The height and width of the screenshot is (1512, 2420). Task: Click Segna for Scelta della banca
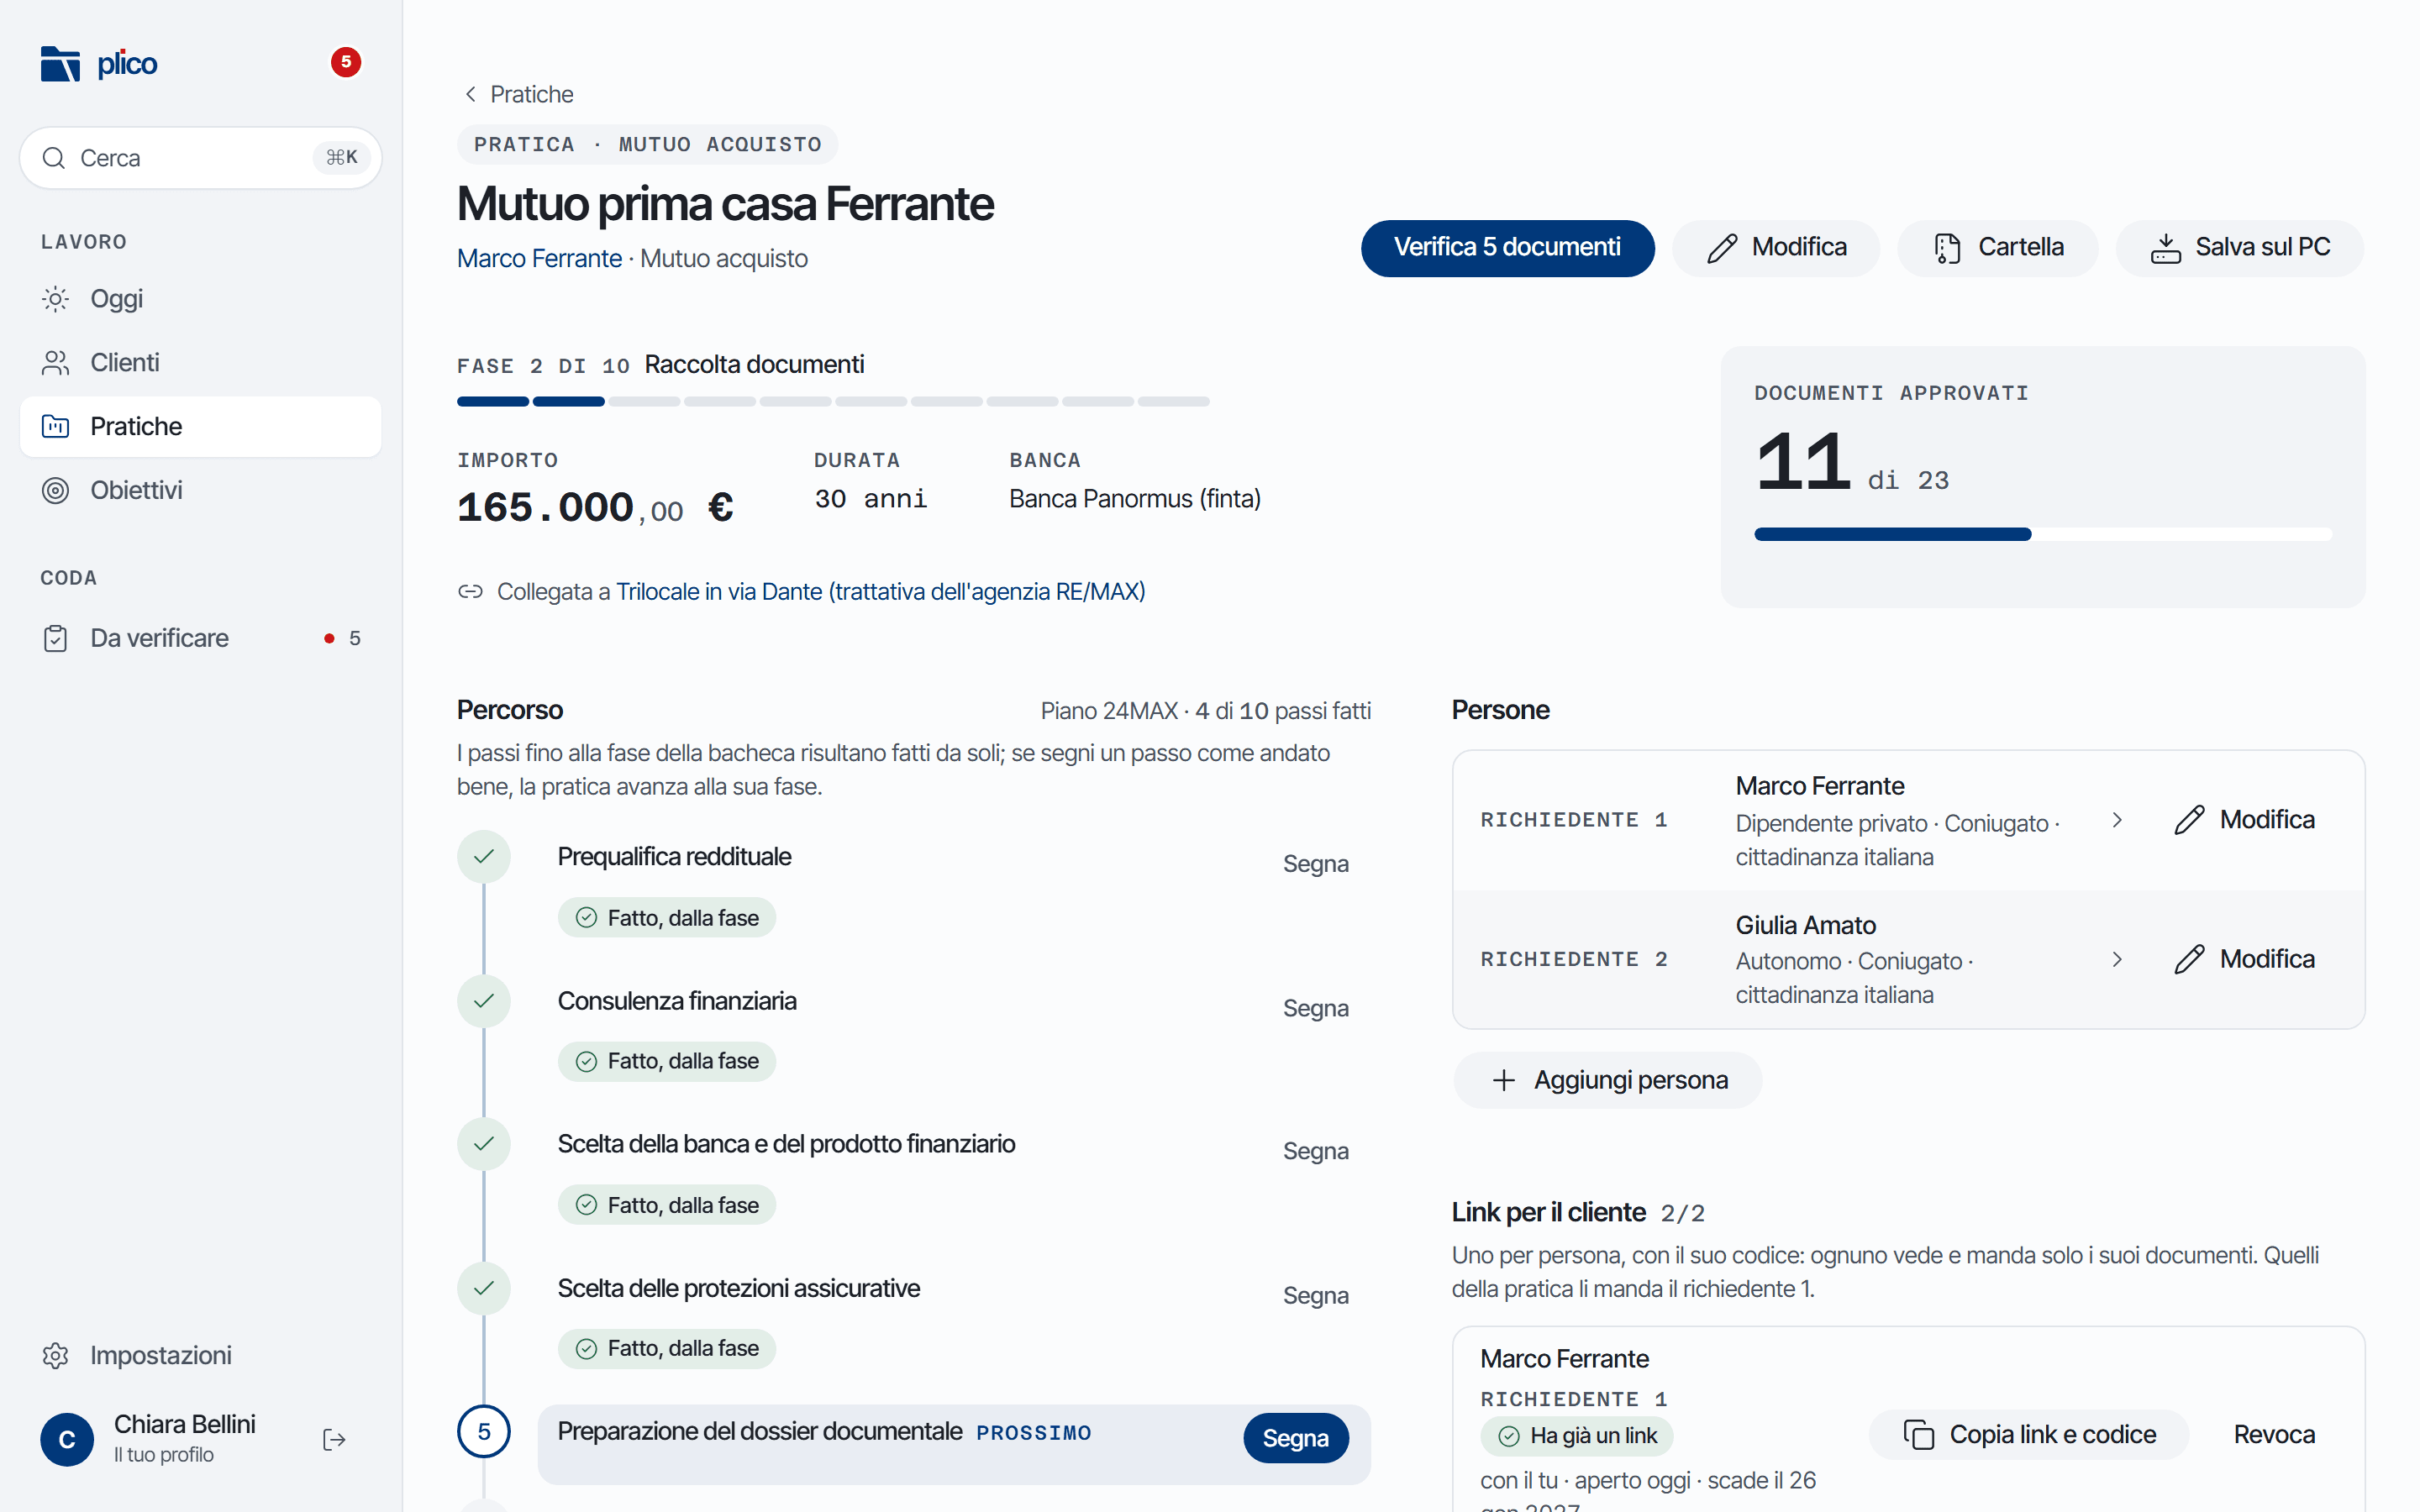(1315, 1151)
